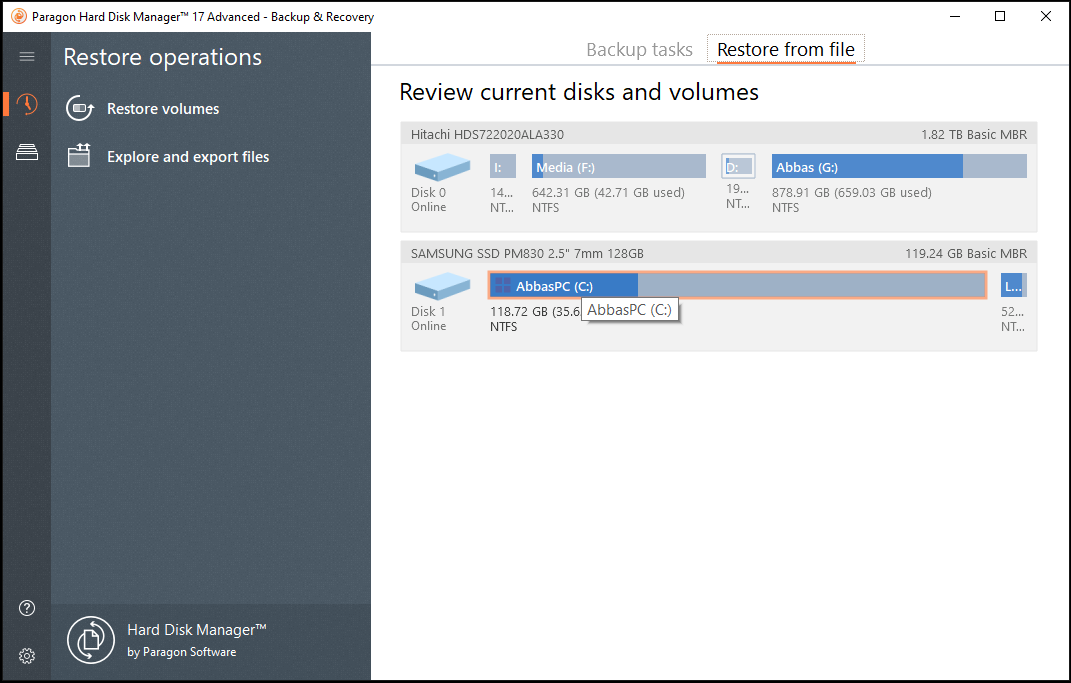Viewport: 1071px width, 683px height.
Task: Click the by Paragon Software text
Action: [182, 652]
